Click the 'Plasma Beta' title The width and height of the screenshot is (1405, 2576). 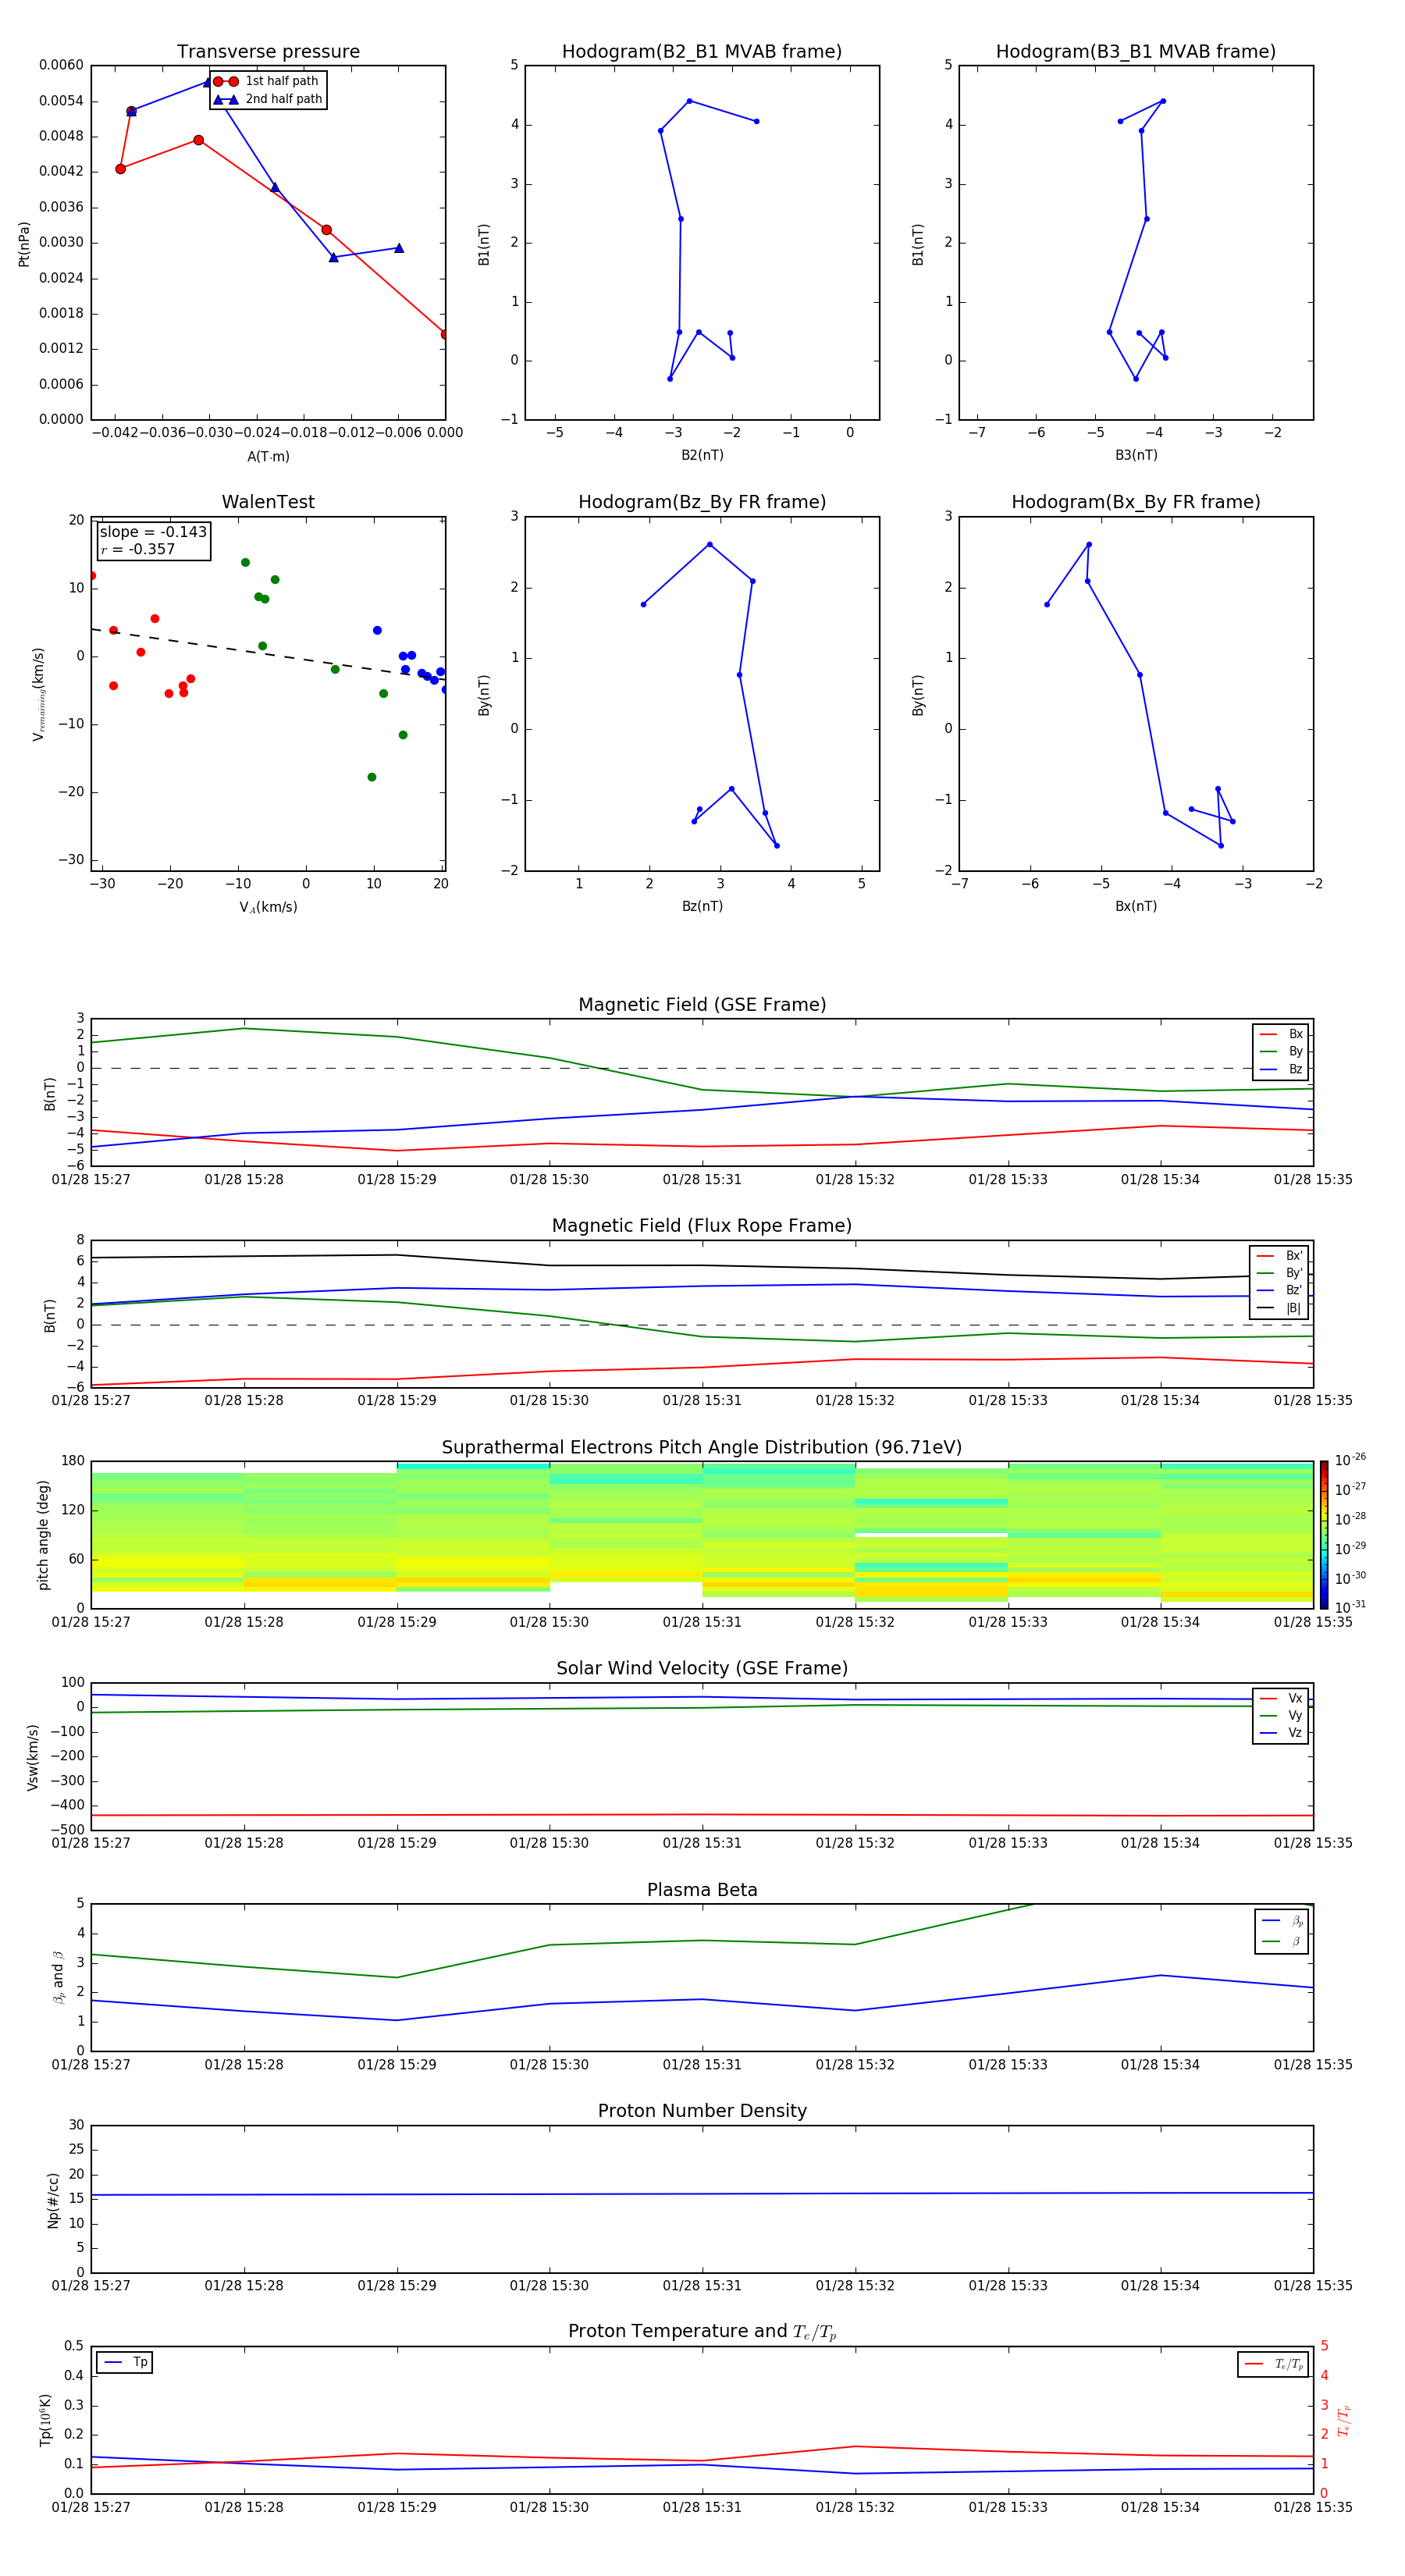702,1891
